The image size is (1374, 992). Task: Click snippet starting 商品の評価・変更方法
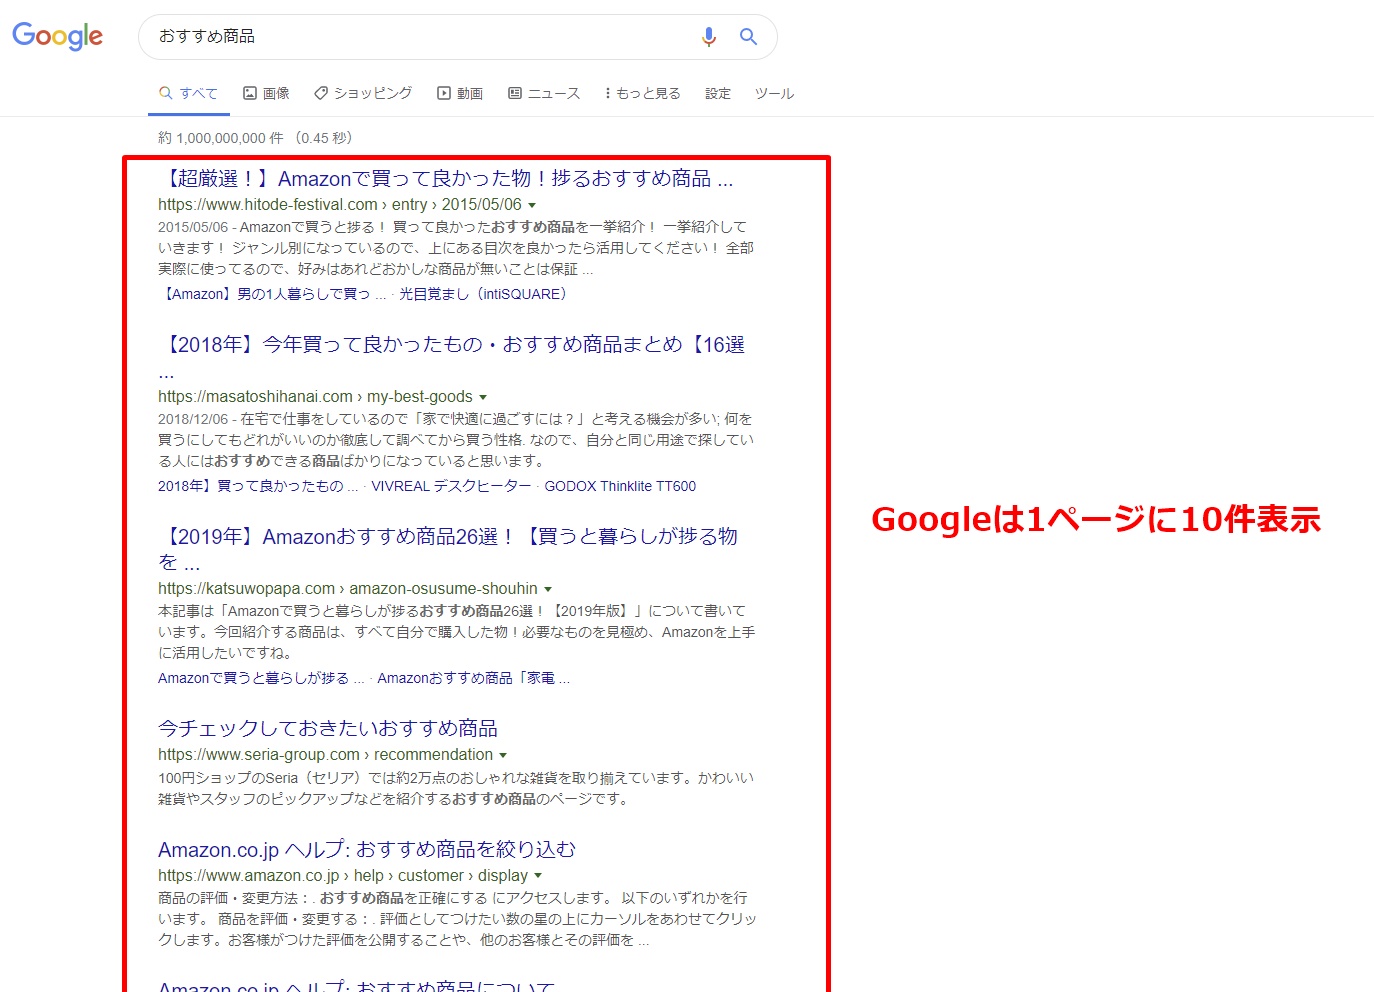[x=457, y=919]
